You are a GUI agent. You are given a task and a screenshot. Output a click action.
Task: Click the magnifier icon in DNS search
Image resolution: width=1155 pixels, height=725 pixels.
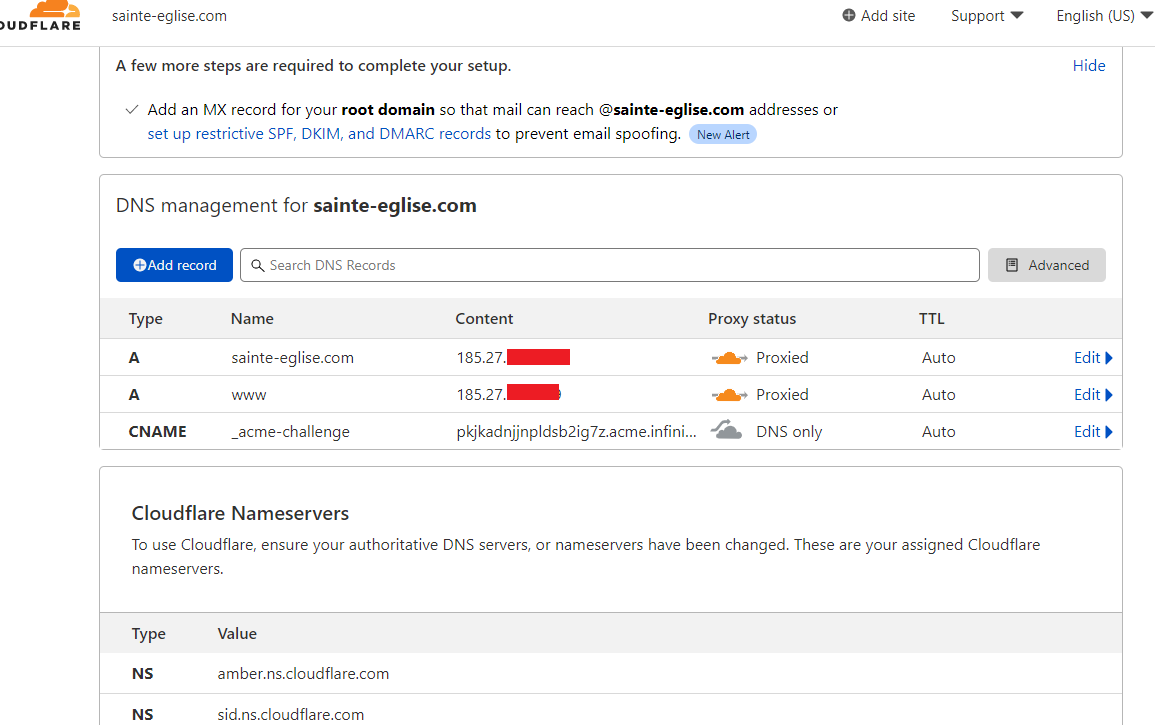pyautogui.click(x=258, y=265)
